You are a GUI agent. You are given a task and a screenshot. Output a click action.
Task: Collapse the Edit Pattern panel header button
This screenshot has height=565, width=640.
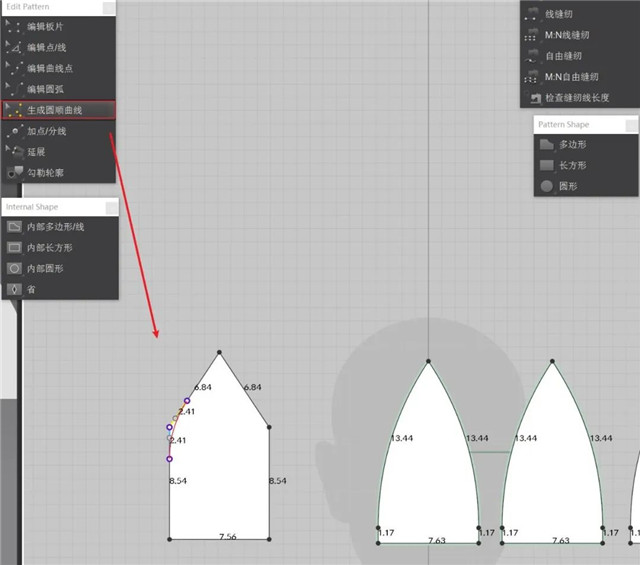tap(108, 7)
